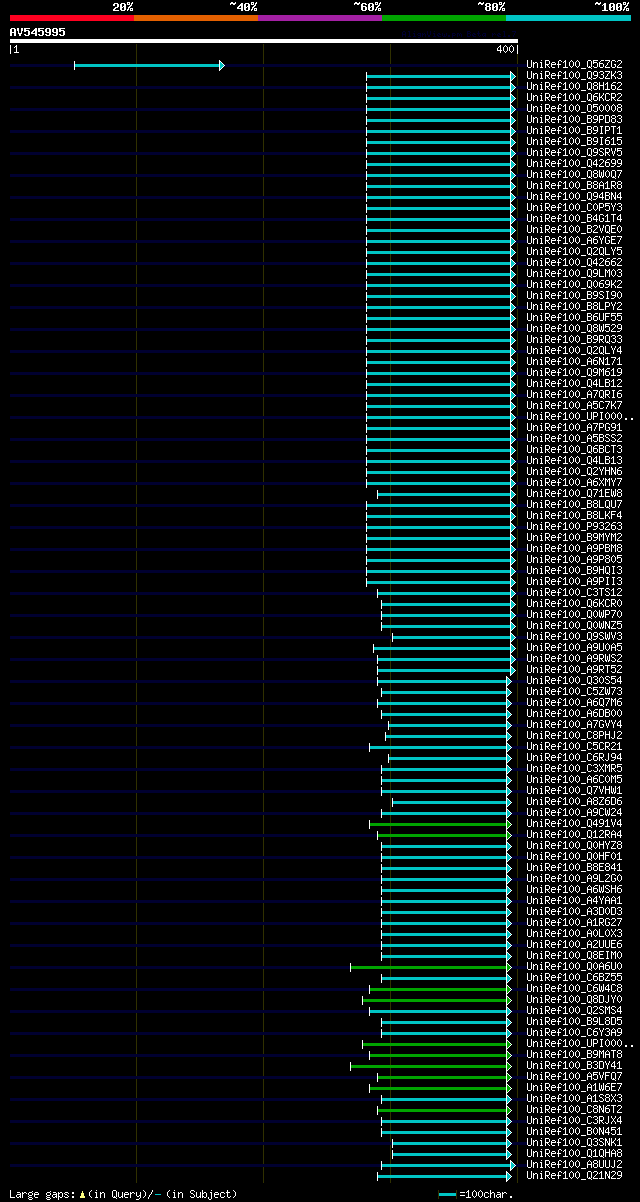The height and width of the screenshot is (1202, 640).
Task: Open hit UniRef100_Q93ZK3
Action: (x=574, y=76)
